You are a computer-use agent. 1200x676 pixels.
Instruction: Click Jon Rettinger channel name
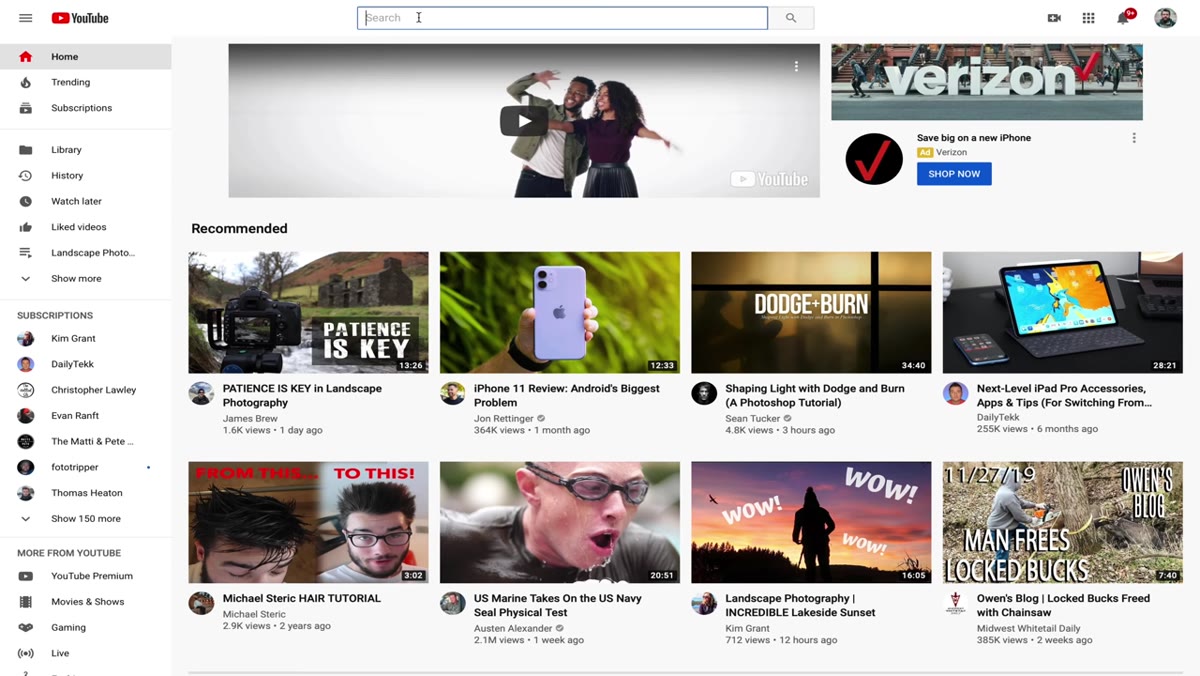click(504, 419)
